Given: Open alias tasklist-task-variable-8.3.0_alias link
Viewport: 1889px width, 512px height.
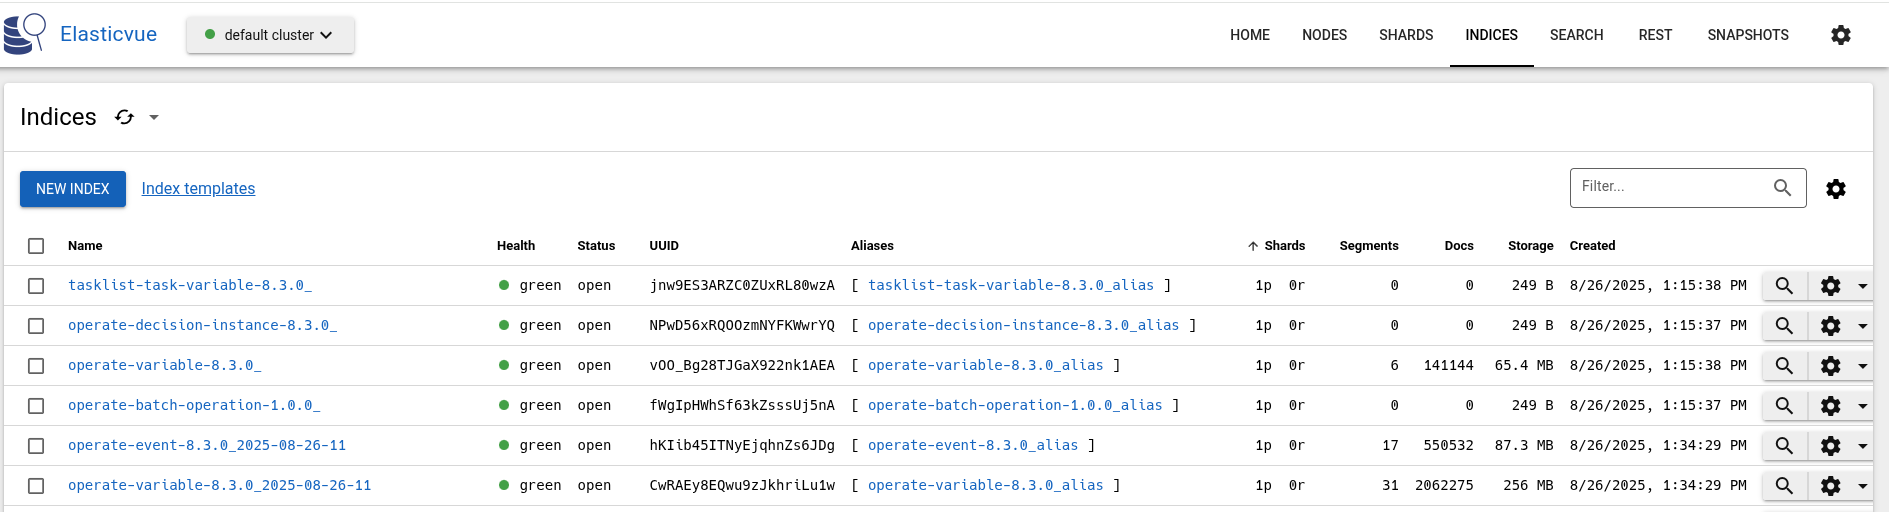Looking at the screenshot, I should (x=1011, y=285).
